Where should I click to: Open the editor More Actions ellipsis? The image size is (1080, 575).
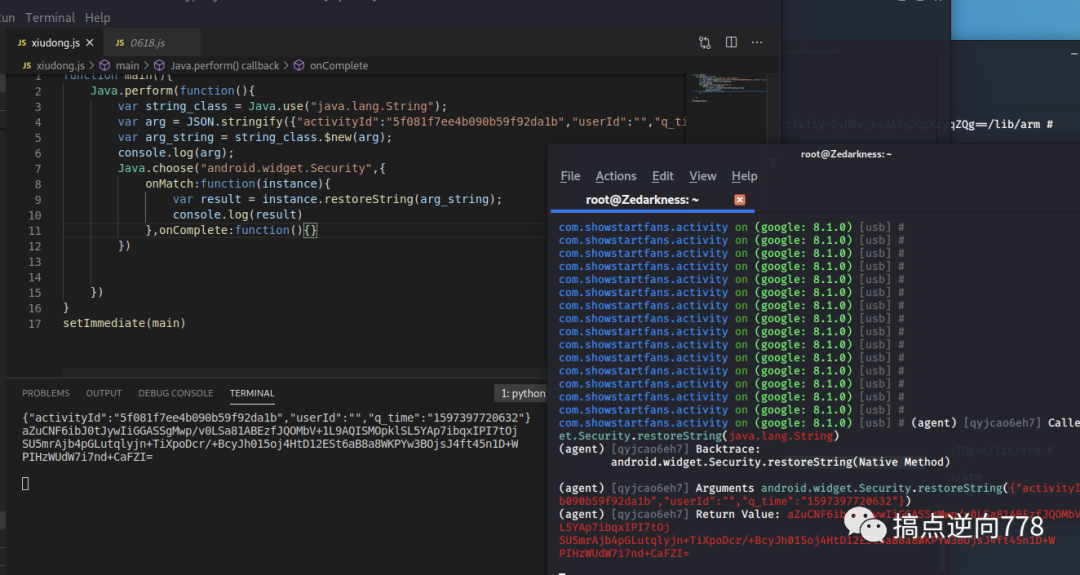[757, 43]
